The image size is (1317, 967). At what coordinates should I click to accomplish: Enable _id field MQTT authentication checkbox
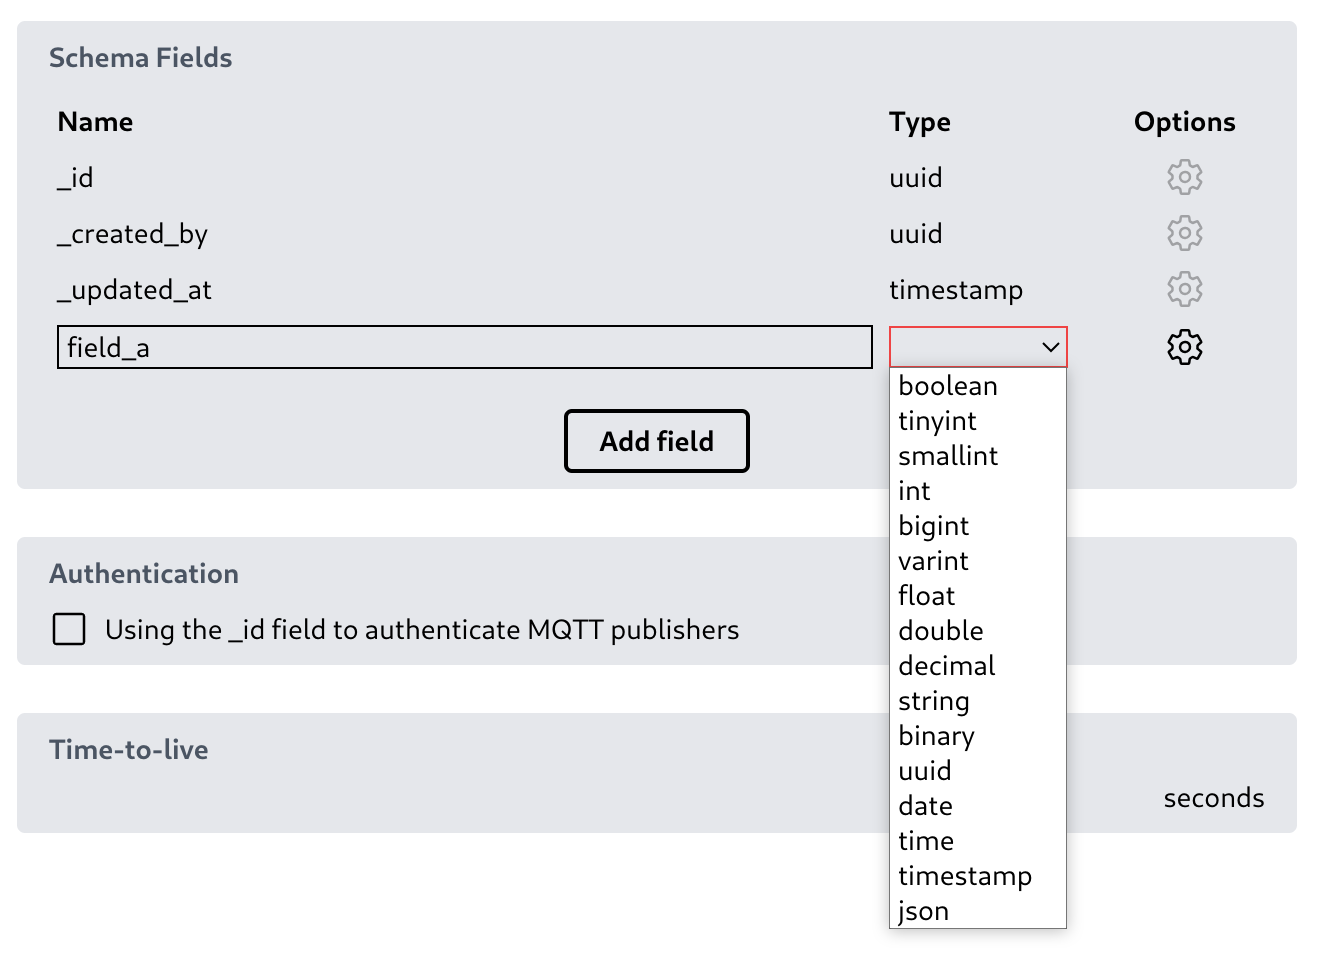[x=69, y=629]
